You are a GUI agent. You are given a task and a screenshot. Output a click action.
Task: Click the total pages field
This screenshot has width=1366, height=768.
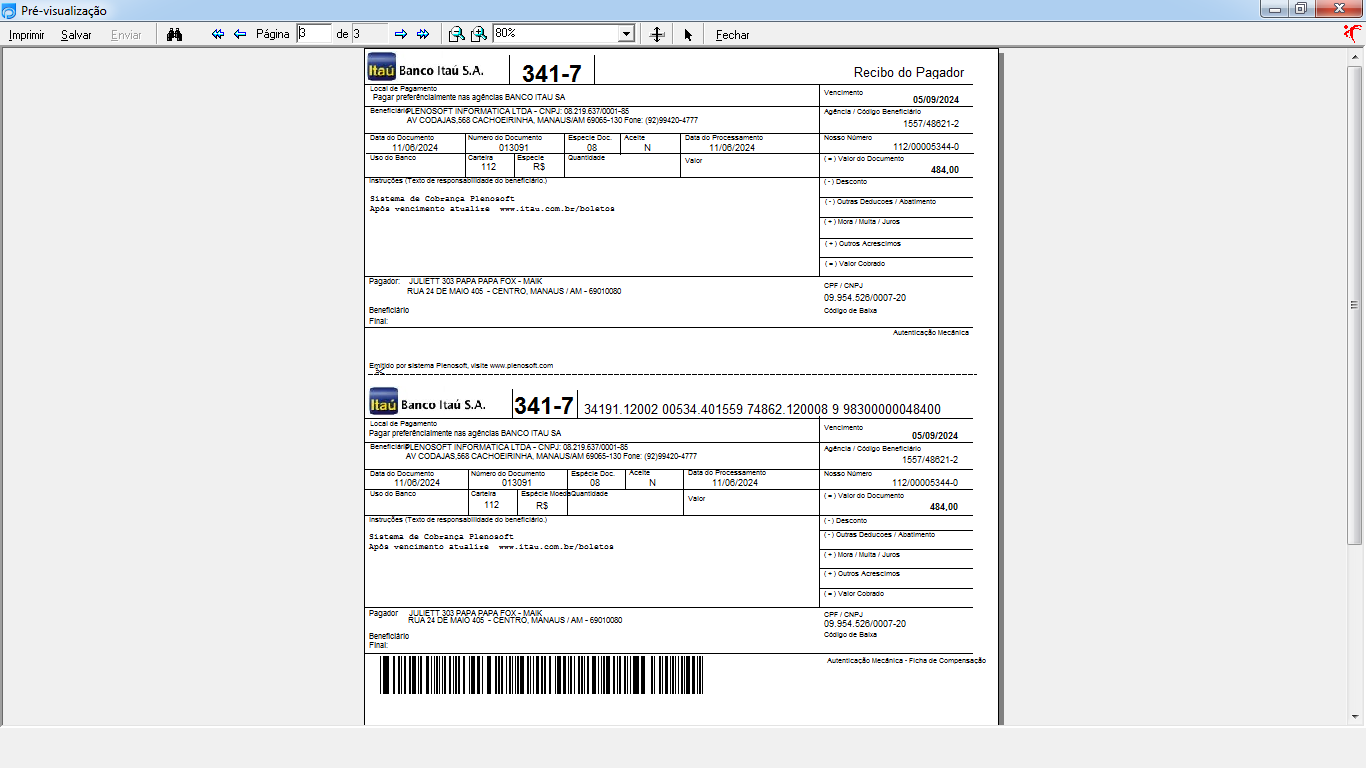click(x=369, y=33)
